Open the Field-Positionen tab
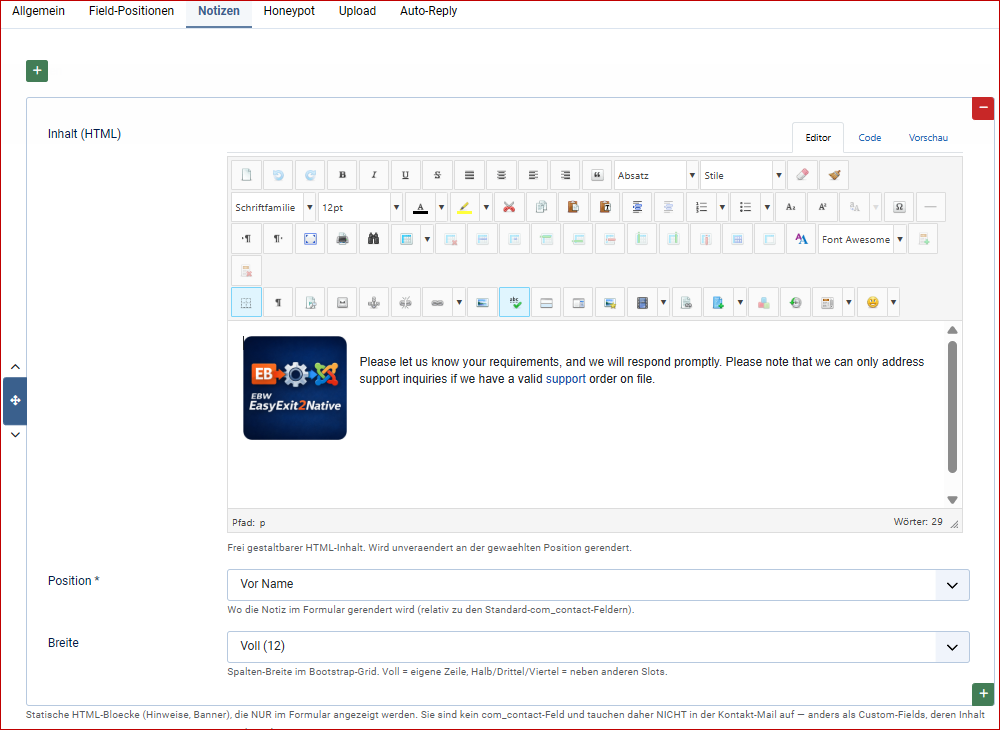Image resolution: width=1000 pixels, height=730 pixels. tap(131, 11)
